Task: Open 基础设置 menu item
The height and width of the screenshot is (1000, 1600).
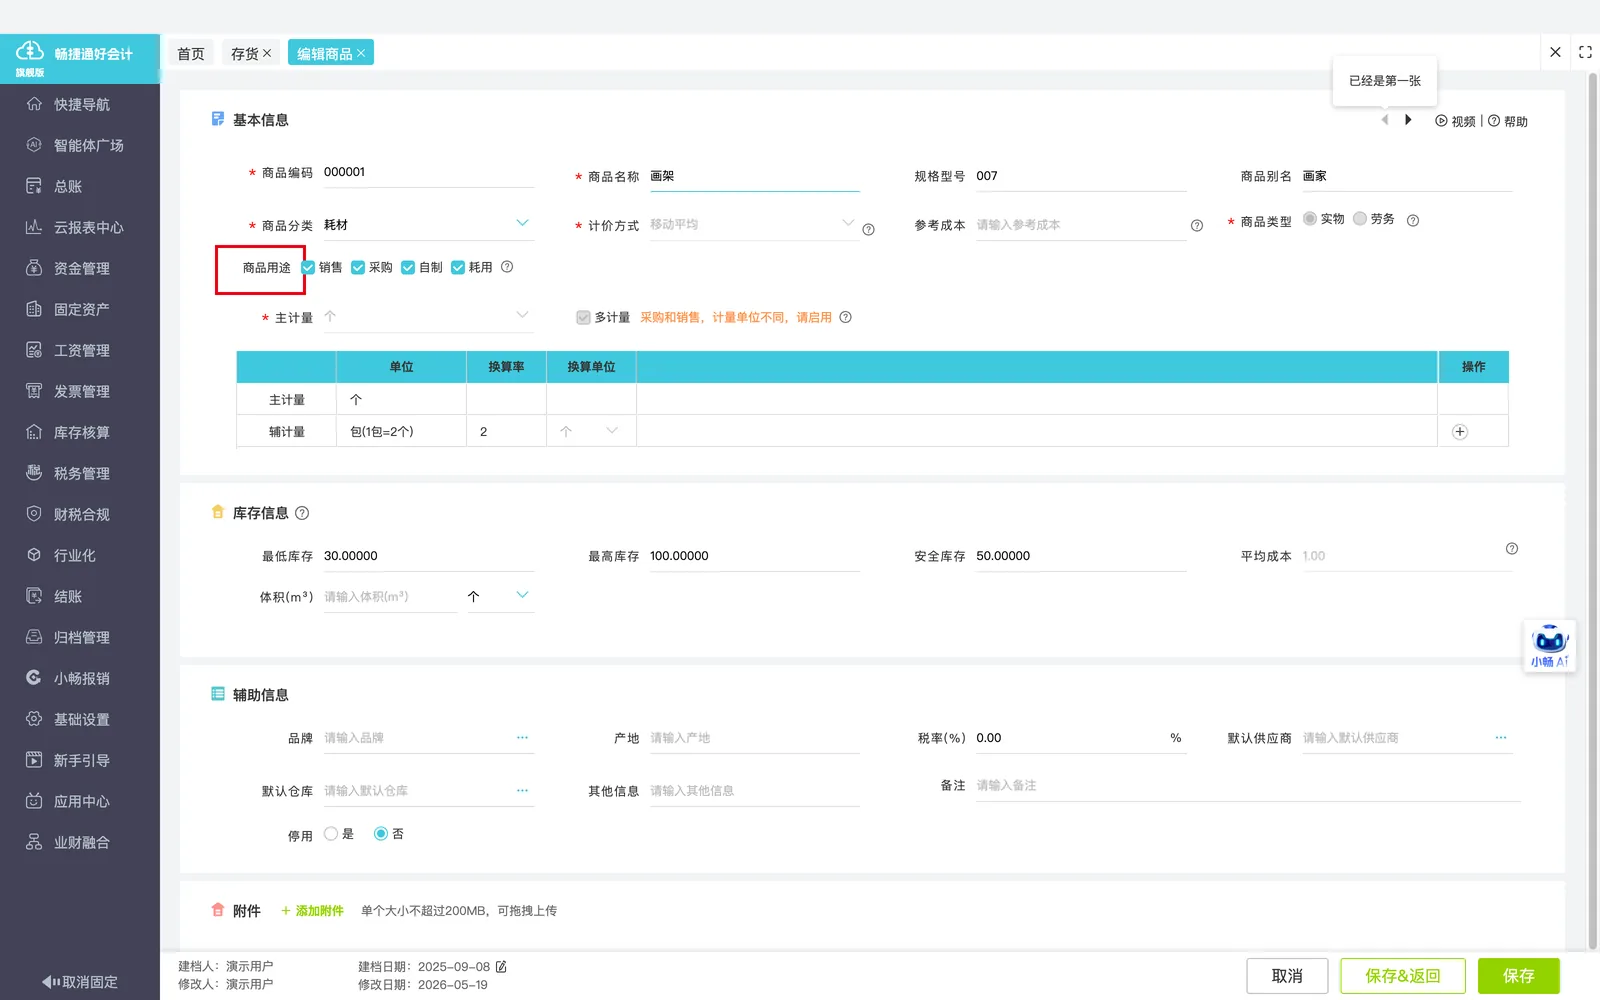Action: [x=80, y=719]
